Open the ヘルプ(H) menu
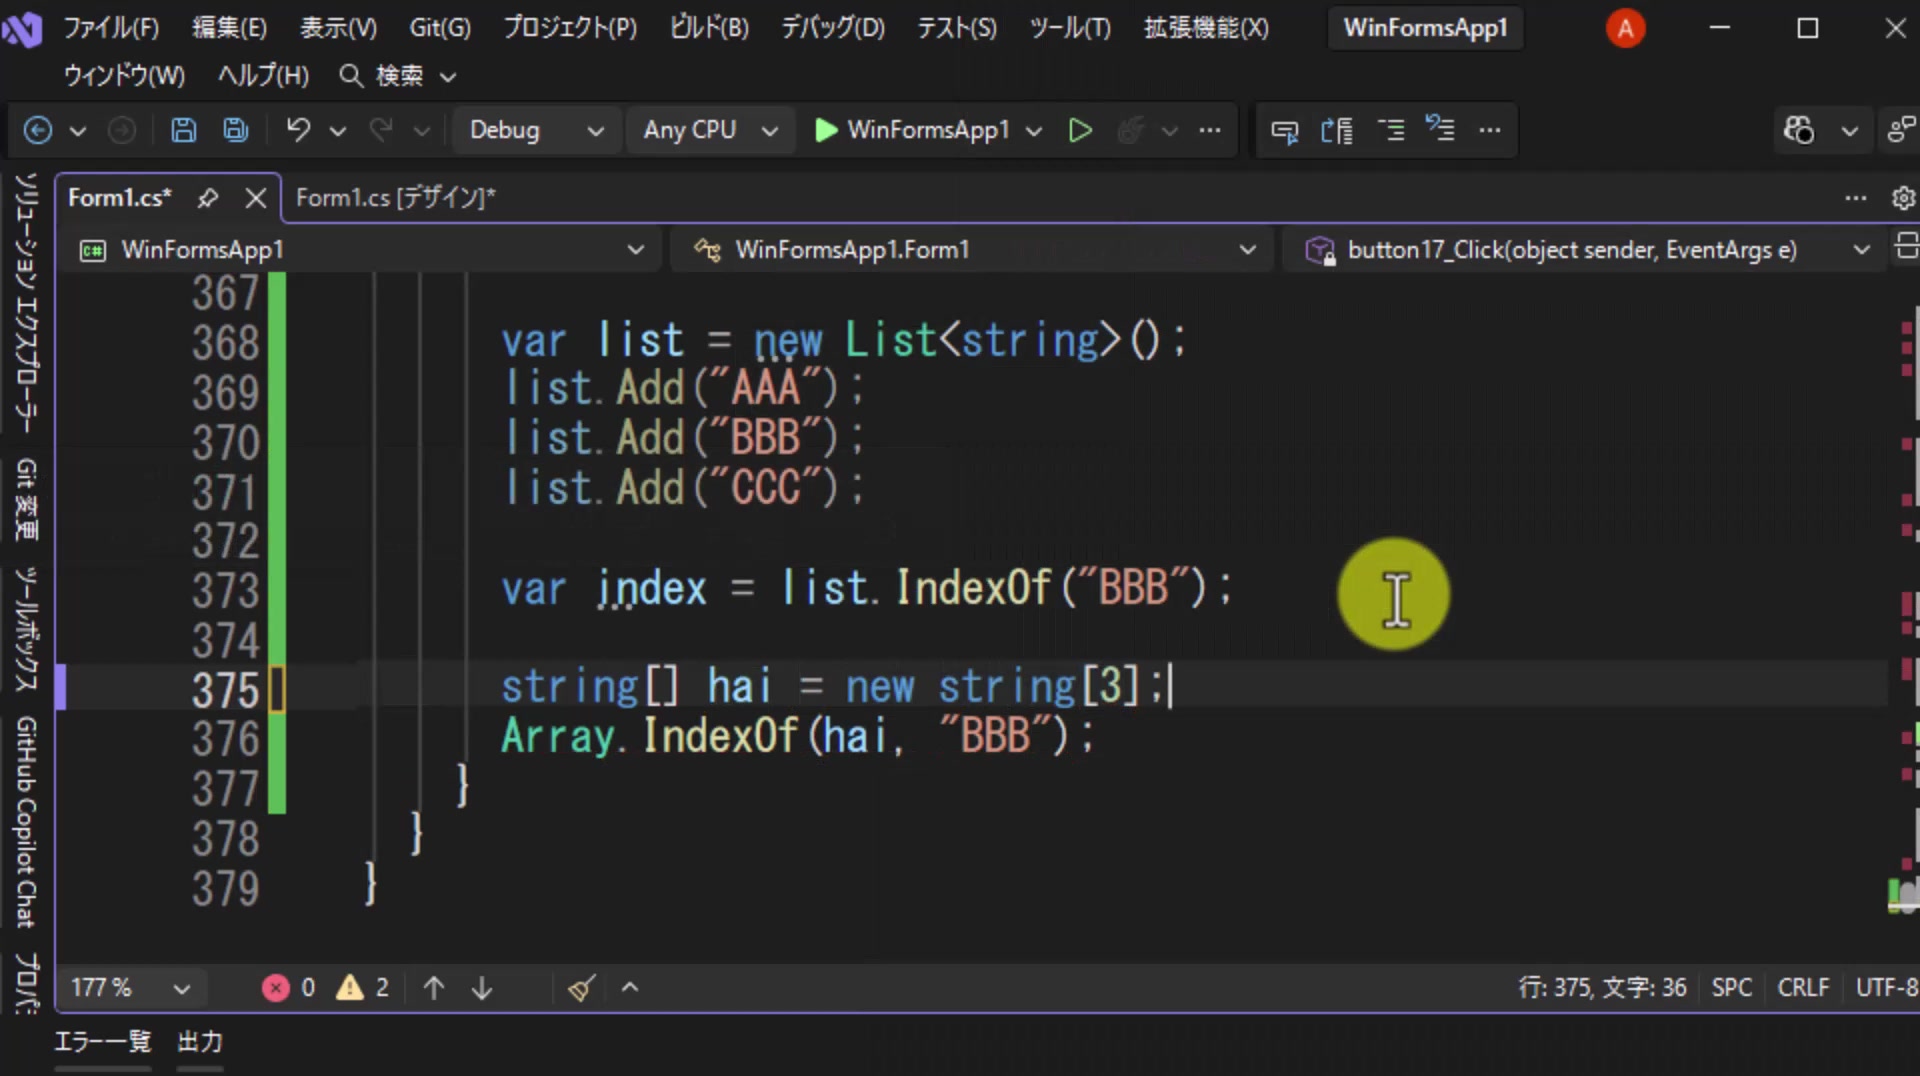Screen dimensions: 1920x1076 (263, 76)
